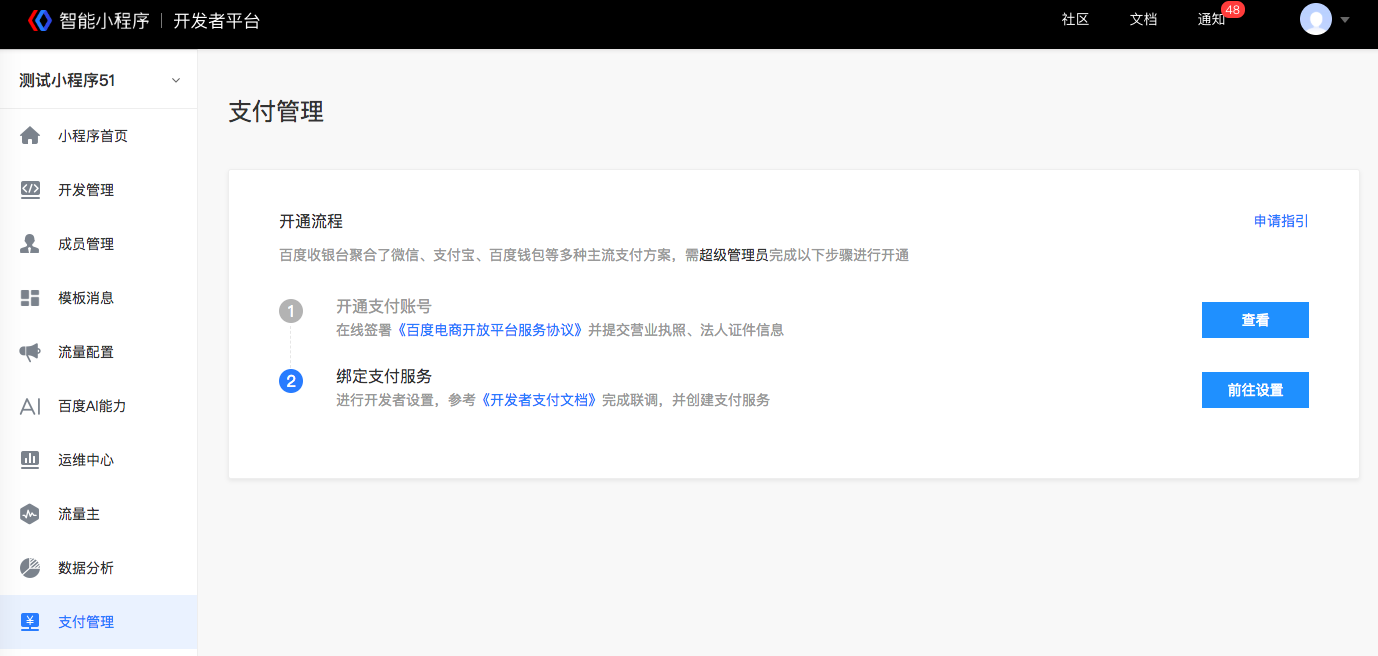
Task: Click the hexagon icon for 流量主
Action: (30, 514)
